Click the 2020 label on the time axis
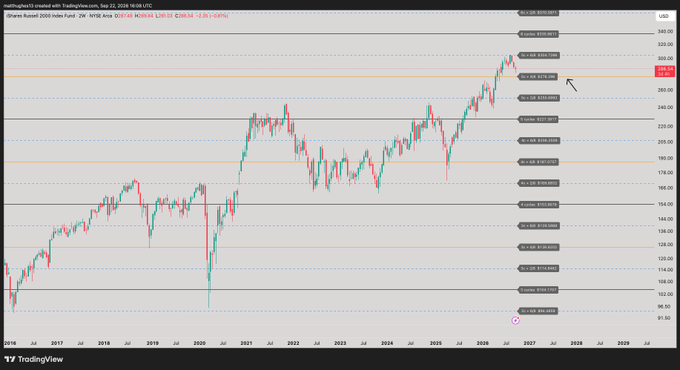 click(x=199, y=343)
